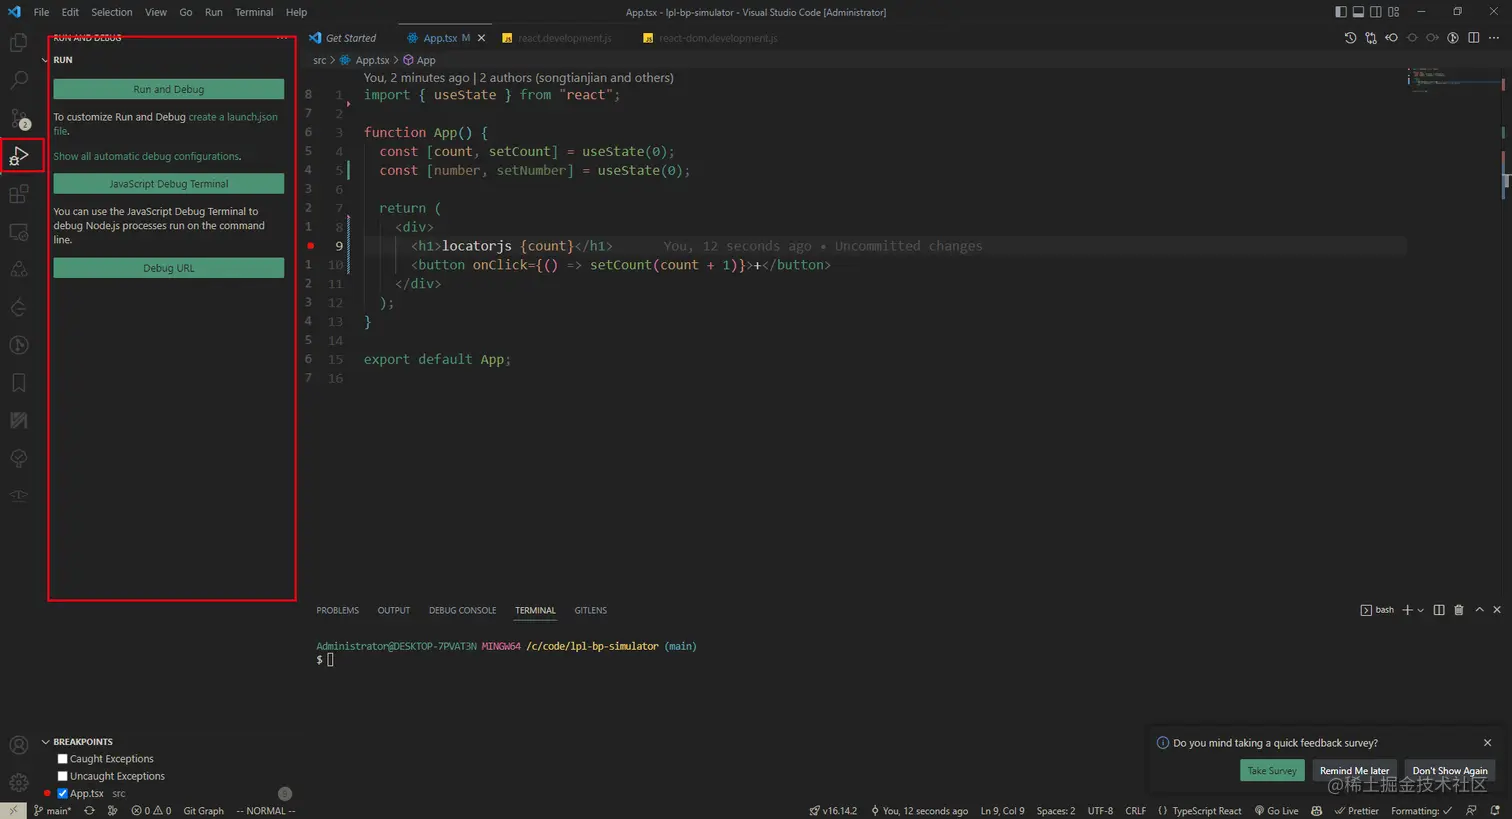Screen dimensions: 1512x819
Task: Click the App.tsx breadcrumb item
Action: (365, 60)
